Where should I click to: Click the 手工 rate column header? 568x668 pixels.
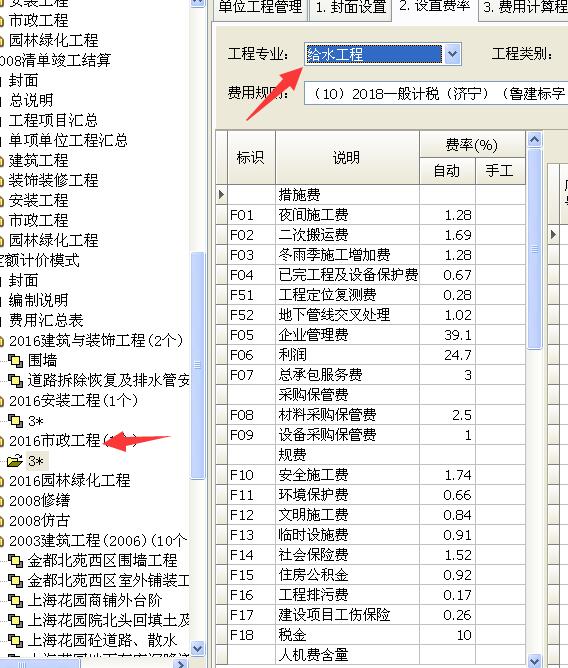[x=500, y=171]
